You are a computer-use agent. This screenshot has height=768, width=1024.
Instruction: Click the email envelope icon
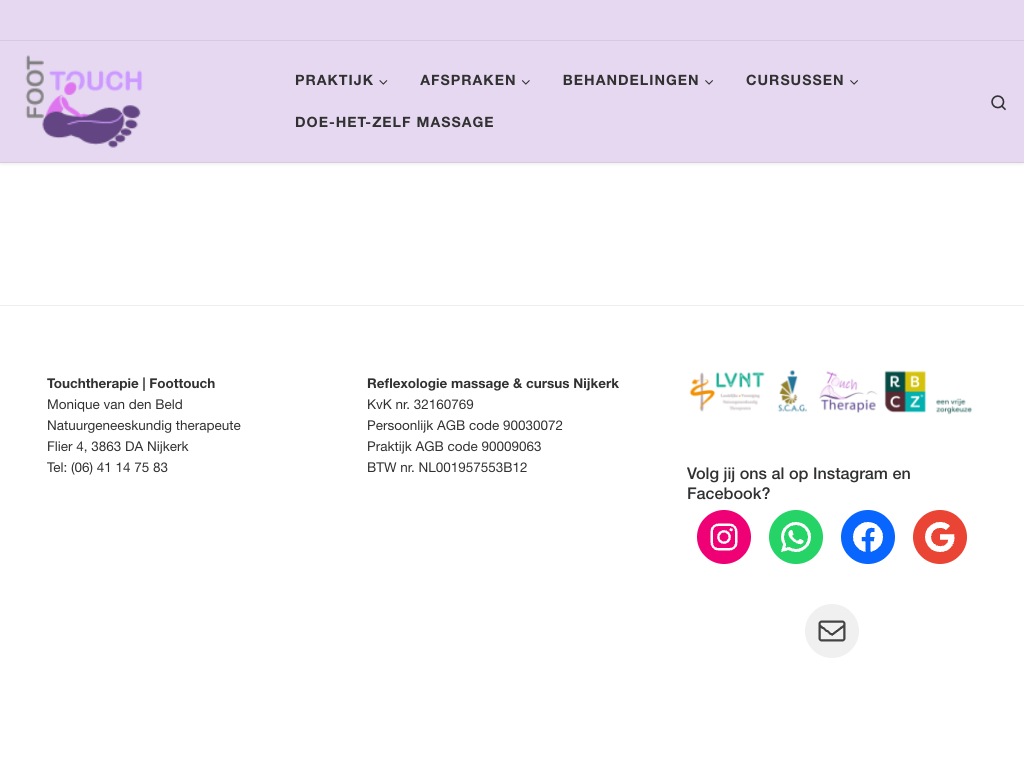(x=832, y=631)
